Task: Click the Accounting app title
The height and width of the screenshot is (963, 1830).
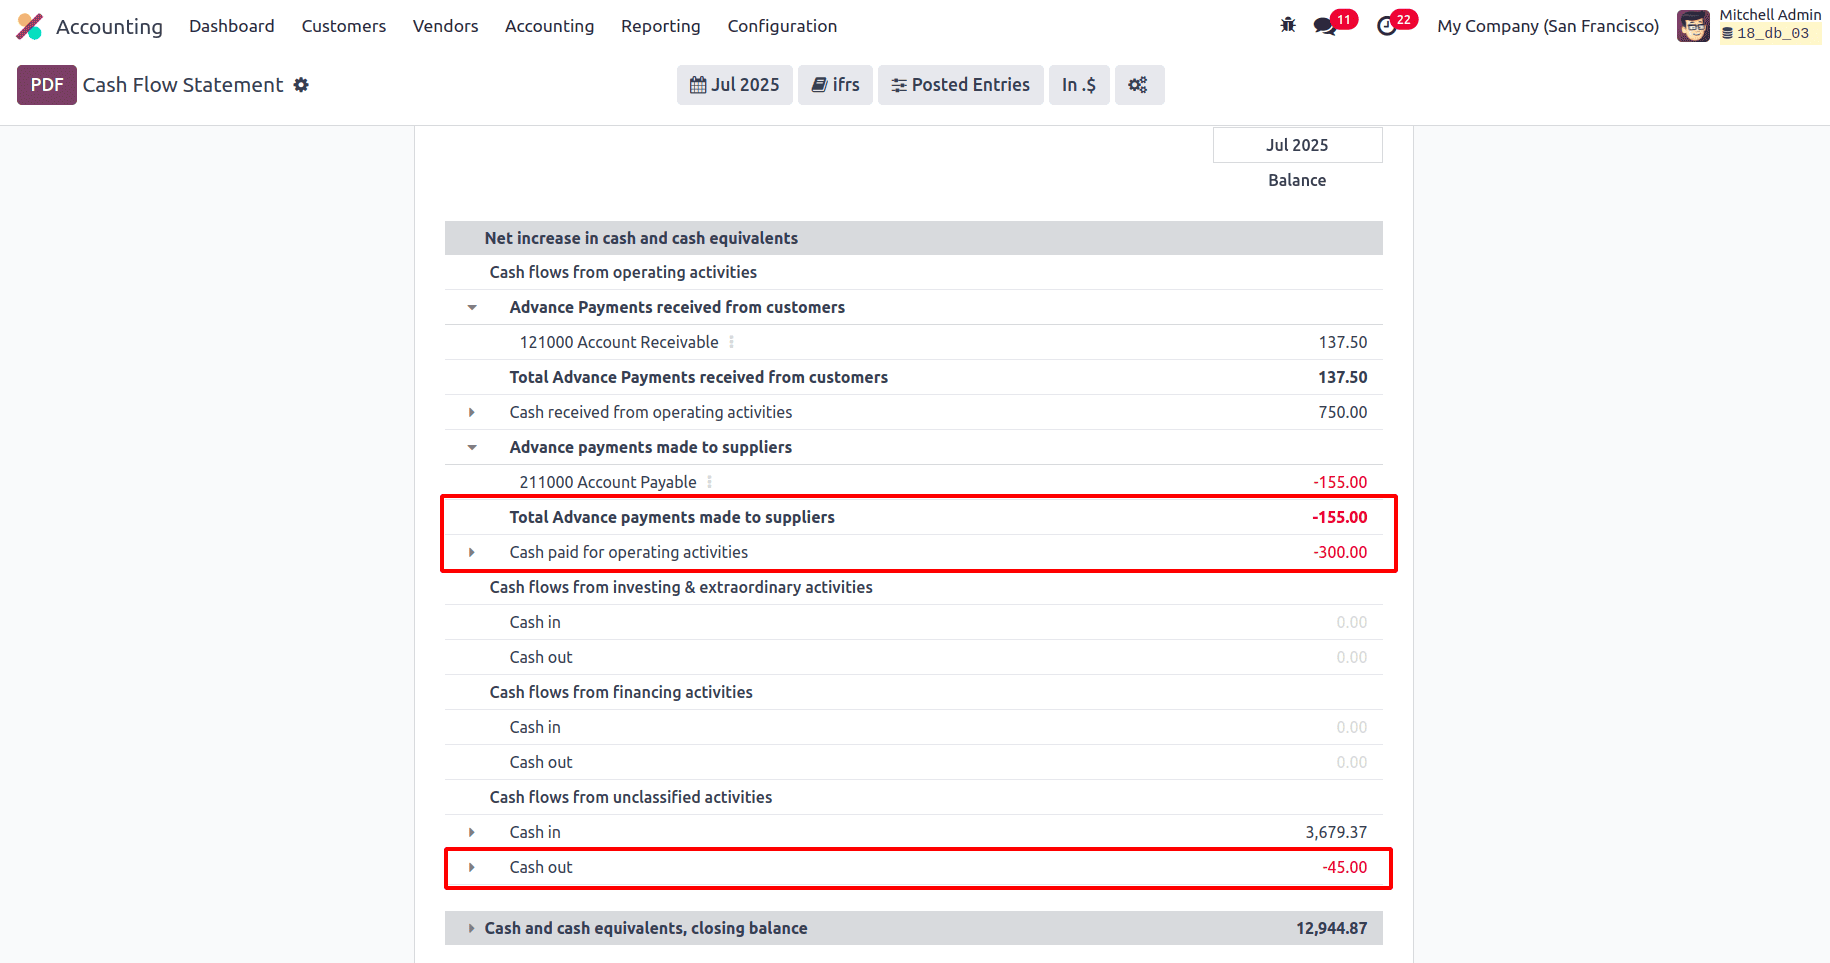Action: [x=109, y=26]
